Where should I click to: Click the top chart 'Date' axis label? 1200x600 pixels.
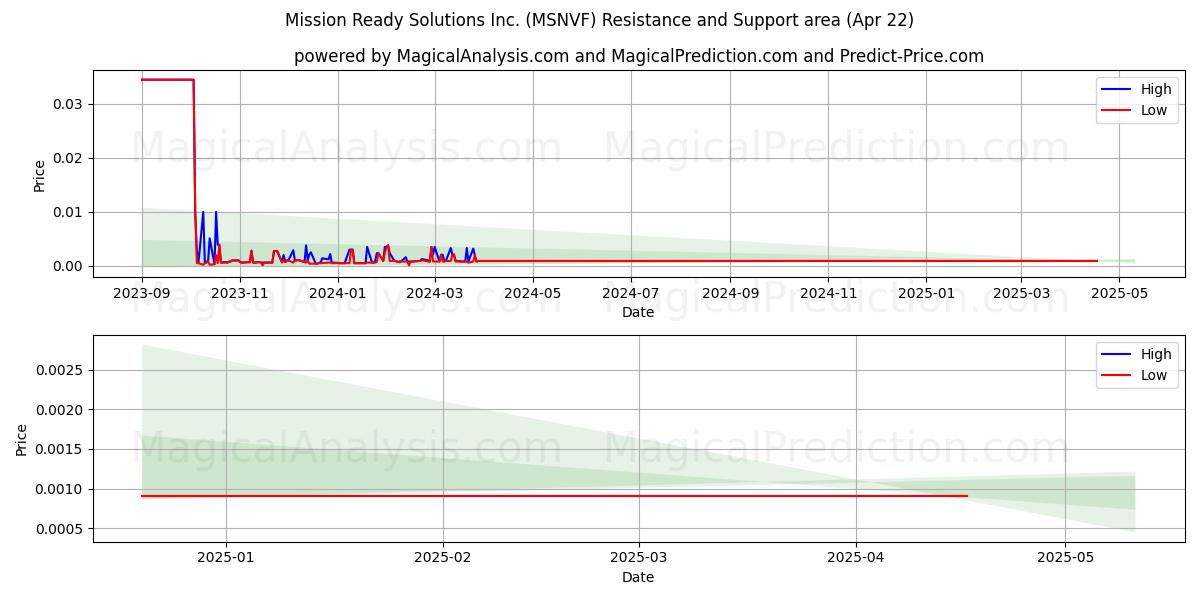tap(638, 312)
